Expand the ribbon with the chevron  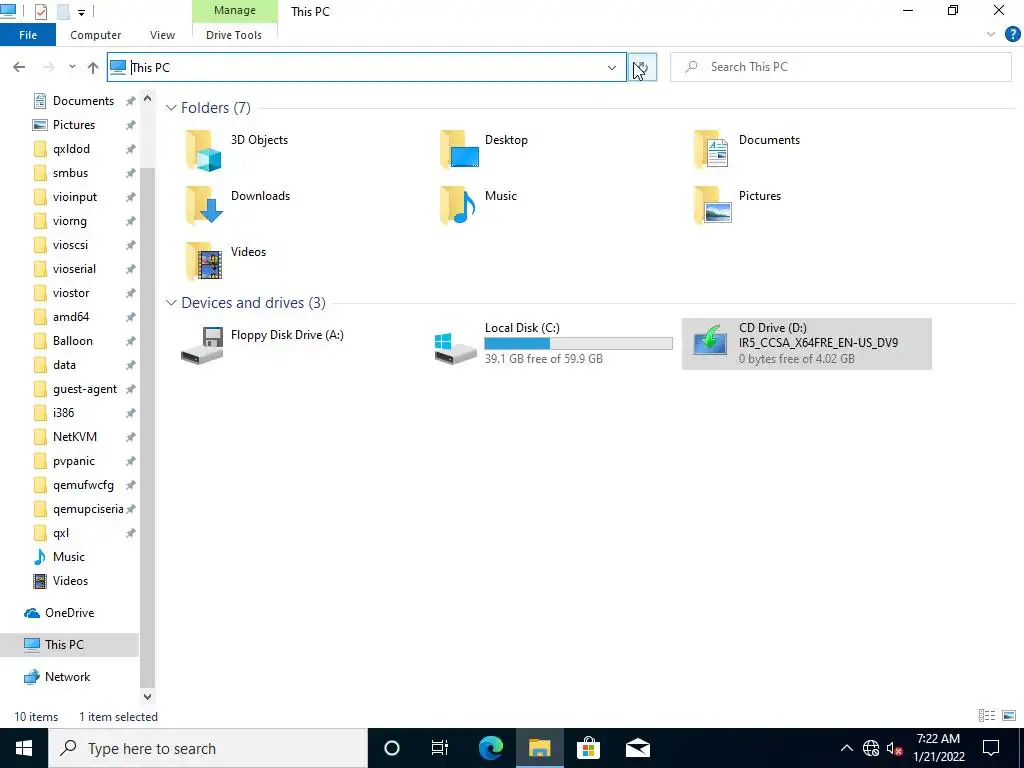(991, 35)
